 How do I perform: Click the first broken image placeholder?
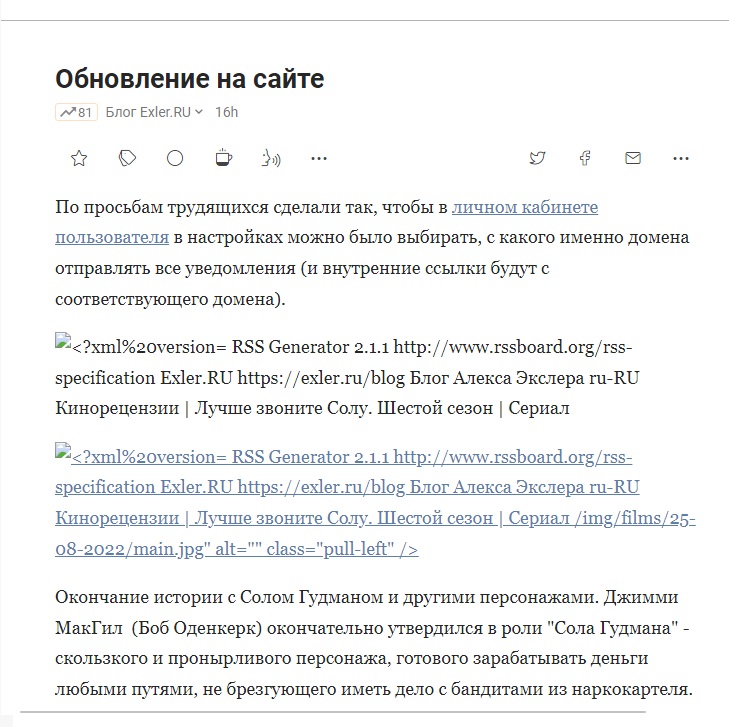(x=63, y=345)
